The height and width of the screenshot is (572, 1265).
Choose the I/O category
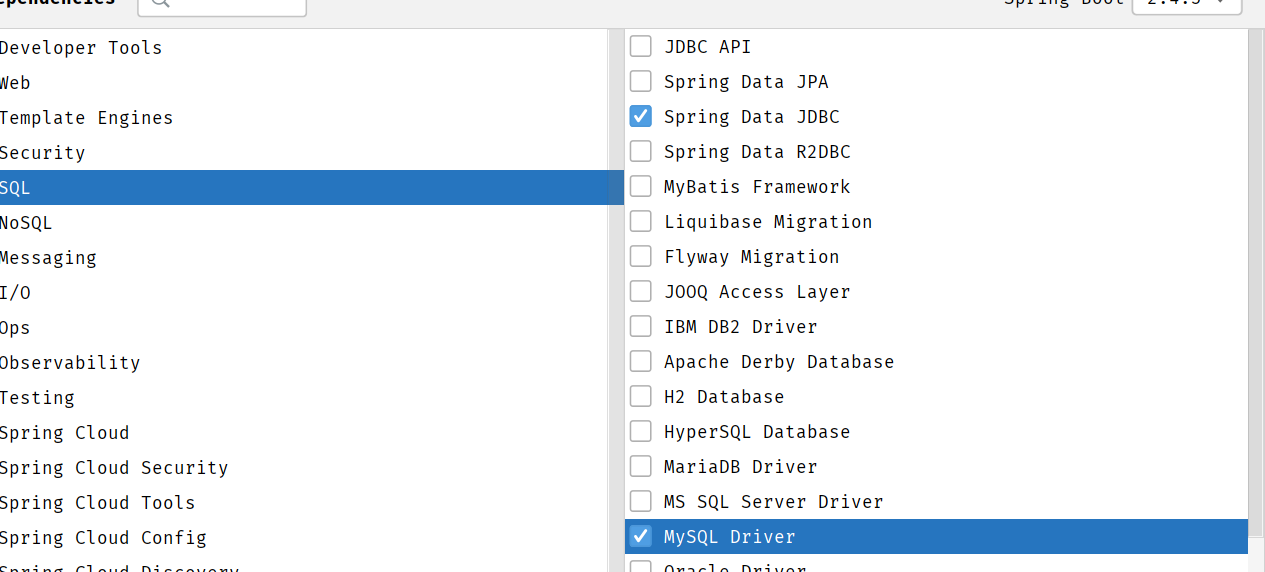pos(305,292)
